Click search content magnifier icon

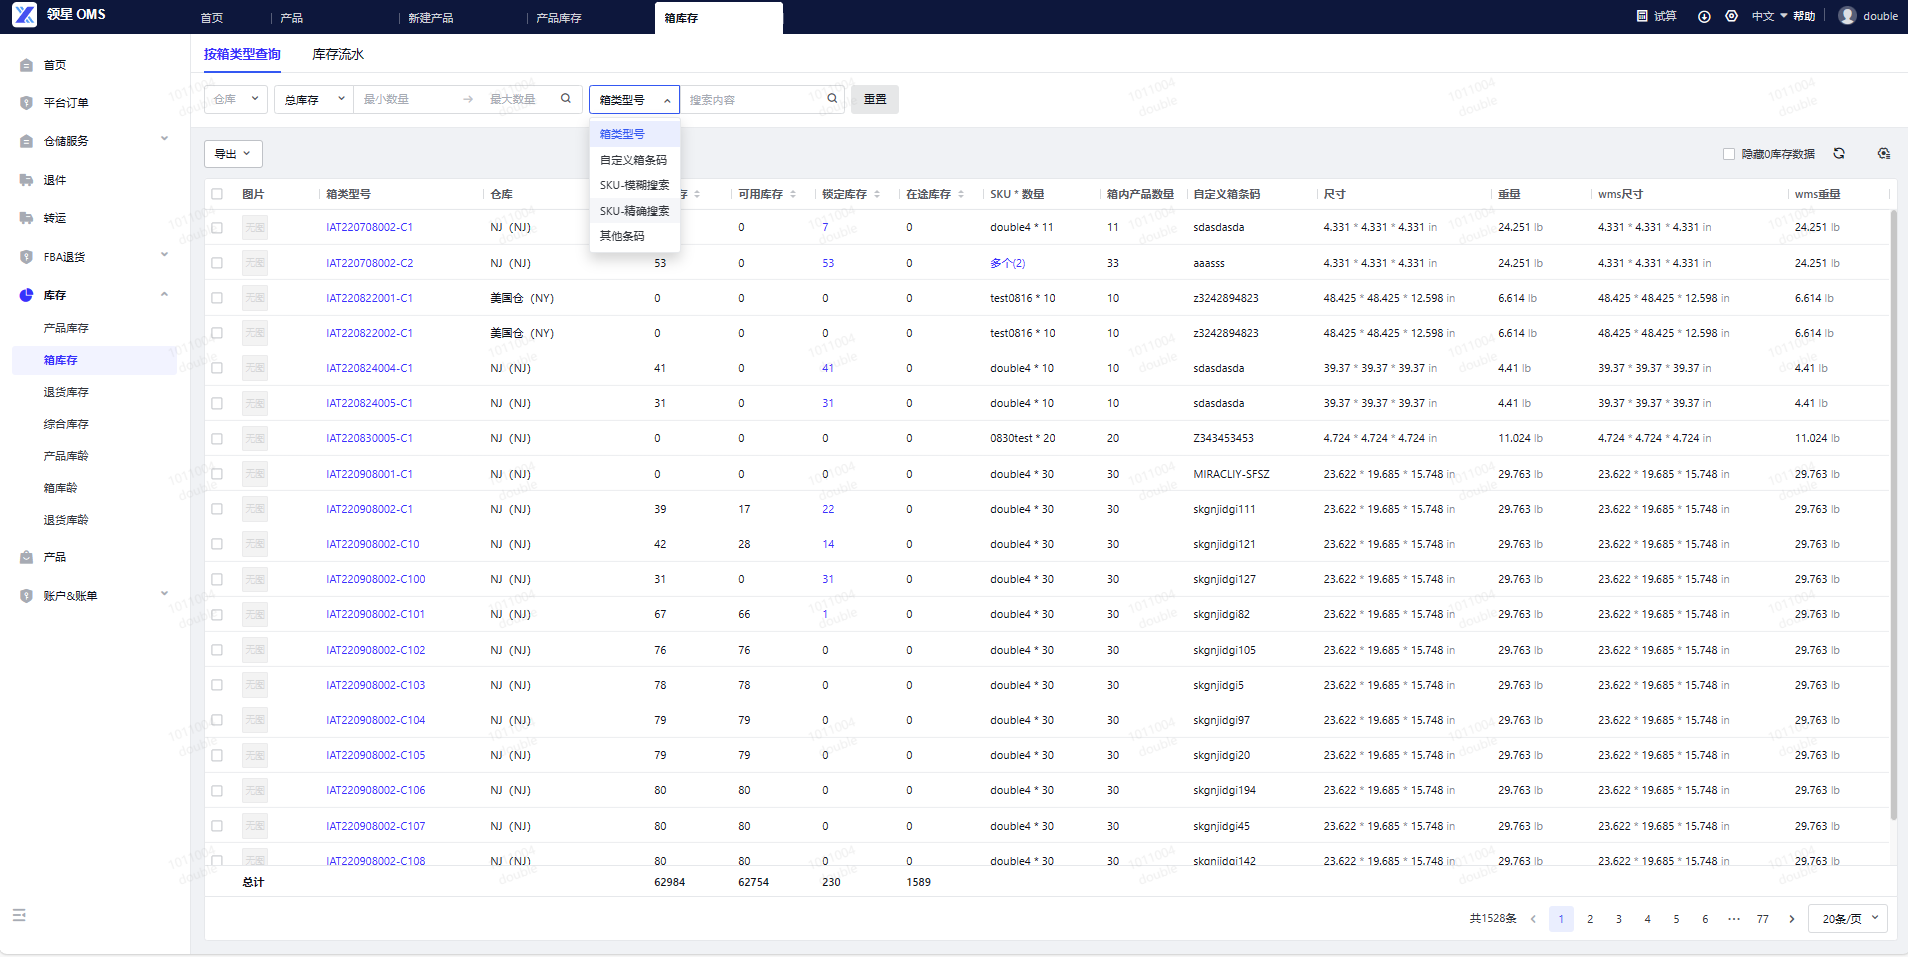[x=832, y=98]
